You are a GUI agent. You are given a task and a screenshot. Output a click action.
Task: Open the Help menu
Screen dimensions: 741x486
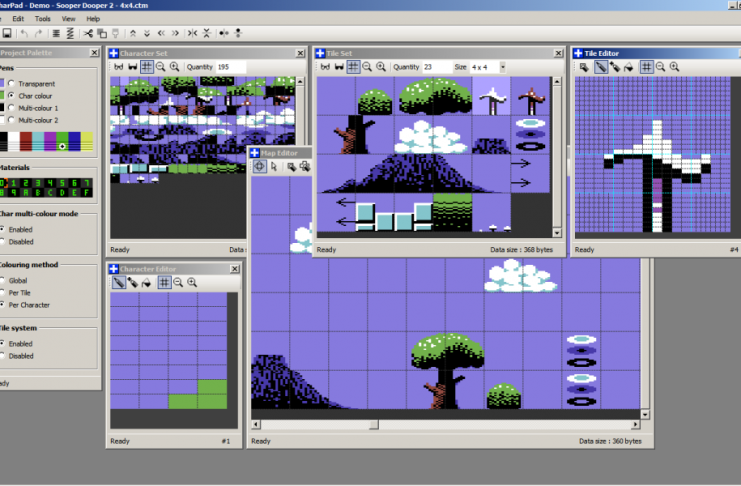(x=93, y=19)
